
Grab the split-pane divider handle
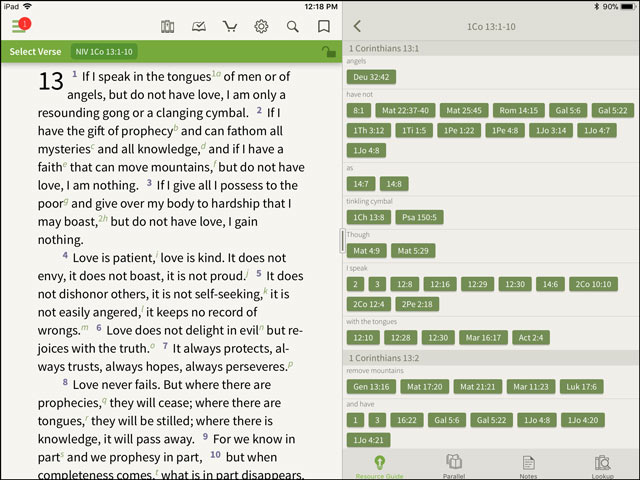342,241
